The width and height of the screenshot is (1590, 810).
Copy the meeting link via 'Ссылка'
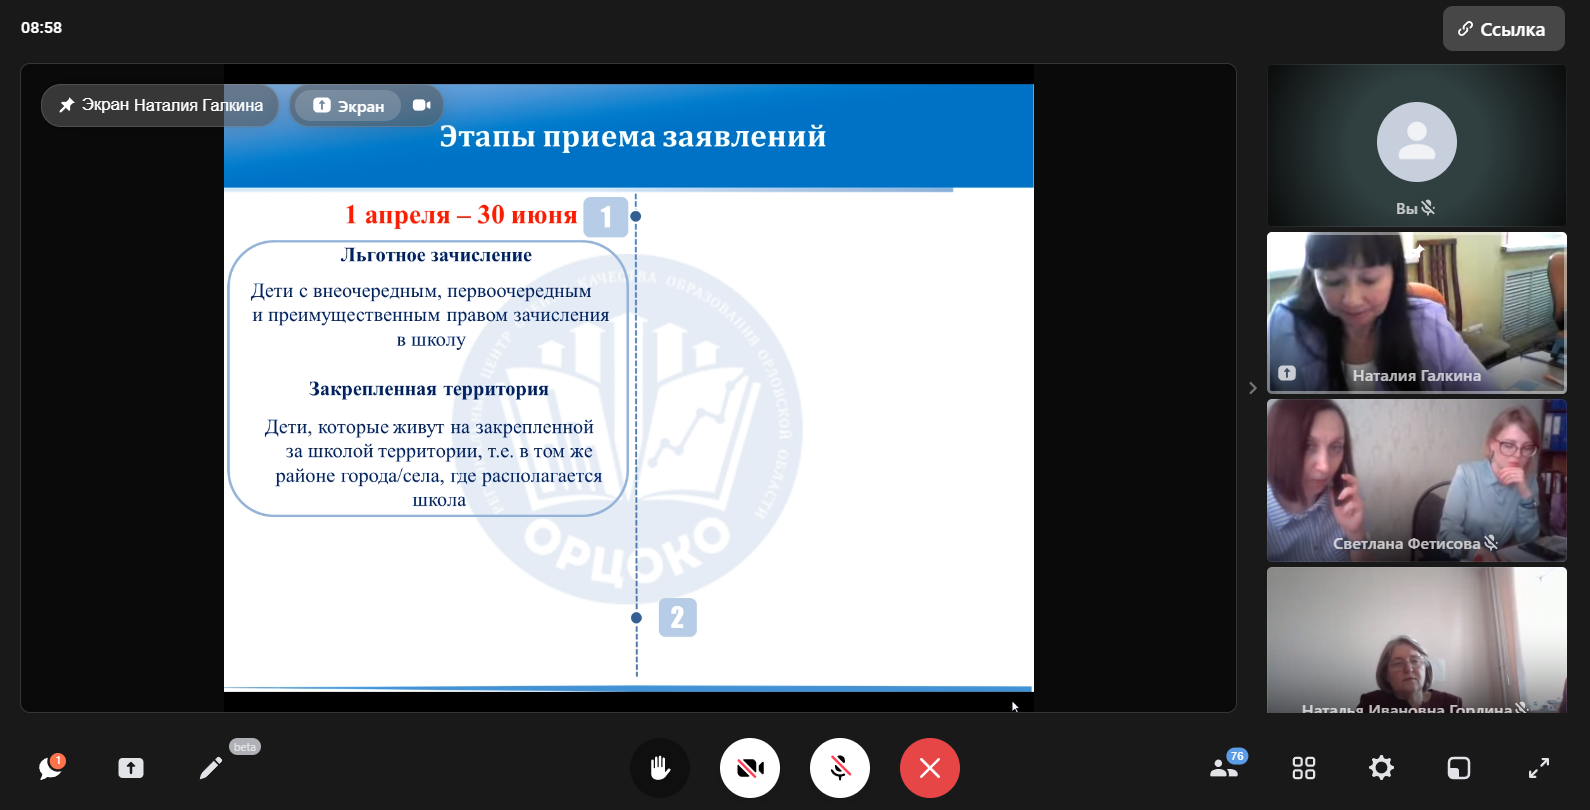tap(1503, 29)
